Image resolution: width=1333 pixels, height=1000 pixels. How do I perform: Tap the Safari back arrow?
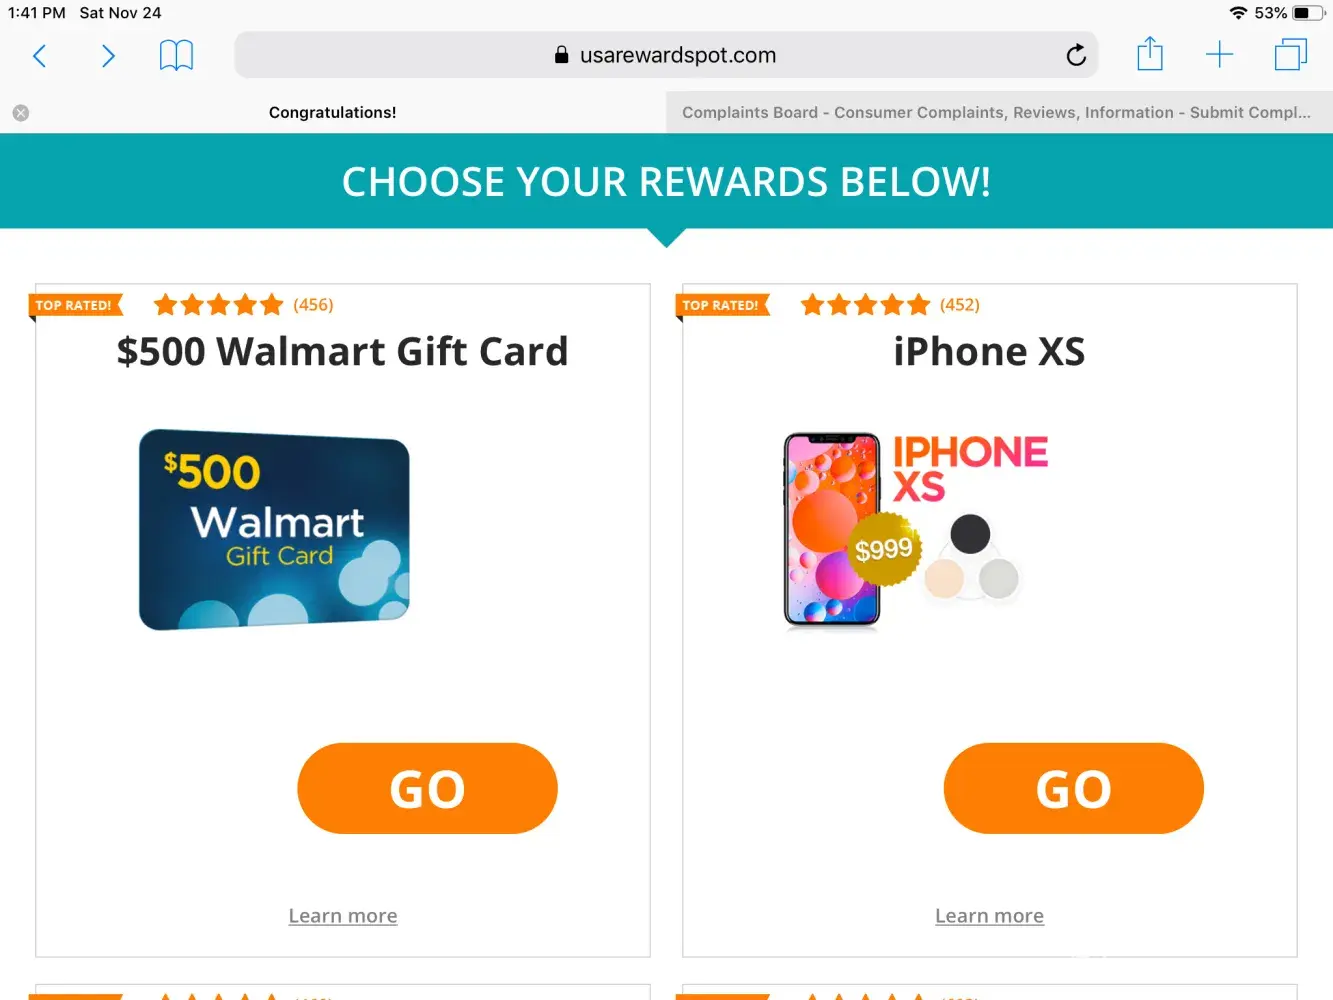click(x=40, y=56)
